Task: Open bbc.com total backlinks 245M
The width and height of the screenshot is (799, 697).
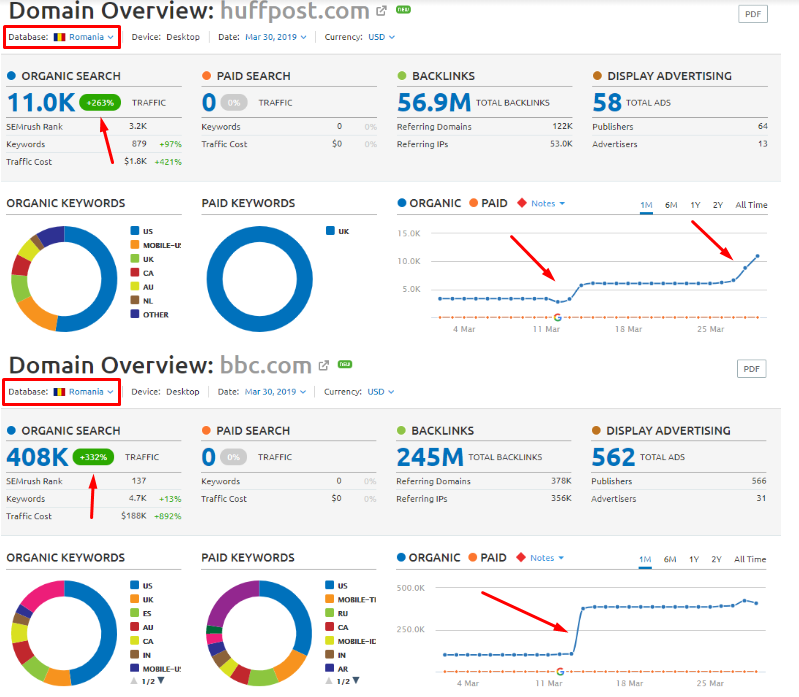Action: point(430,457)
